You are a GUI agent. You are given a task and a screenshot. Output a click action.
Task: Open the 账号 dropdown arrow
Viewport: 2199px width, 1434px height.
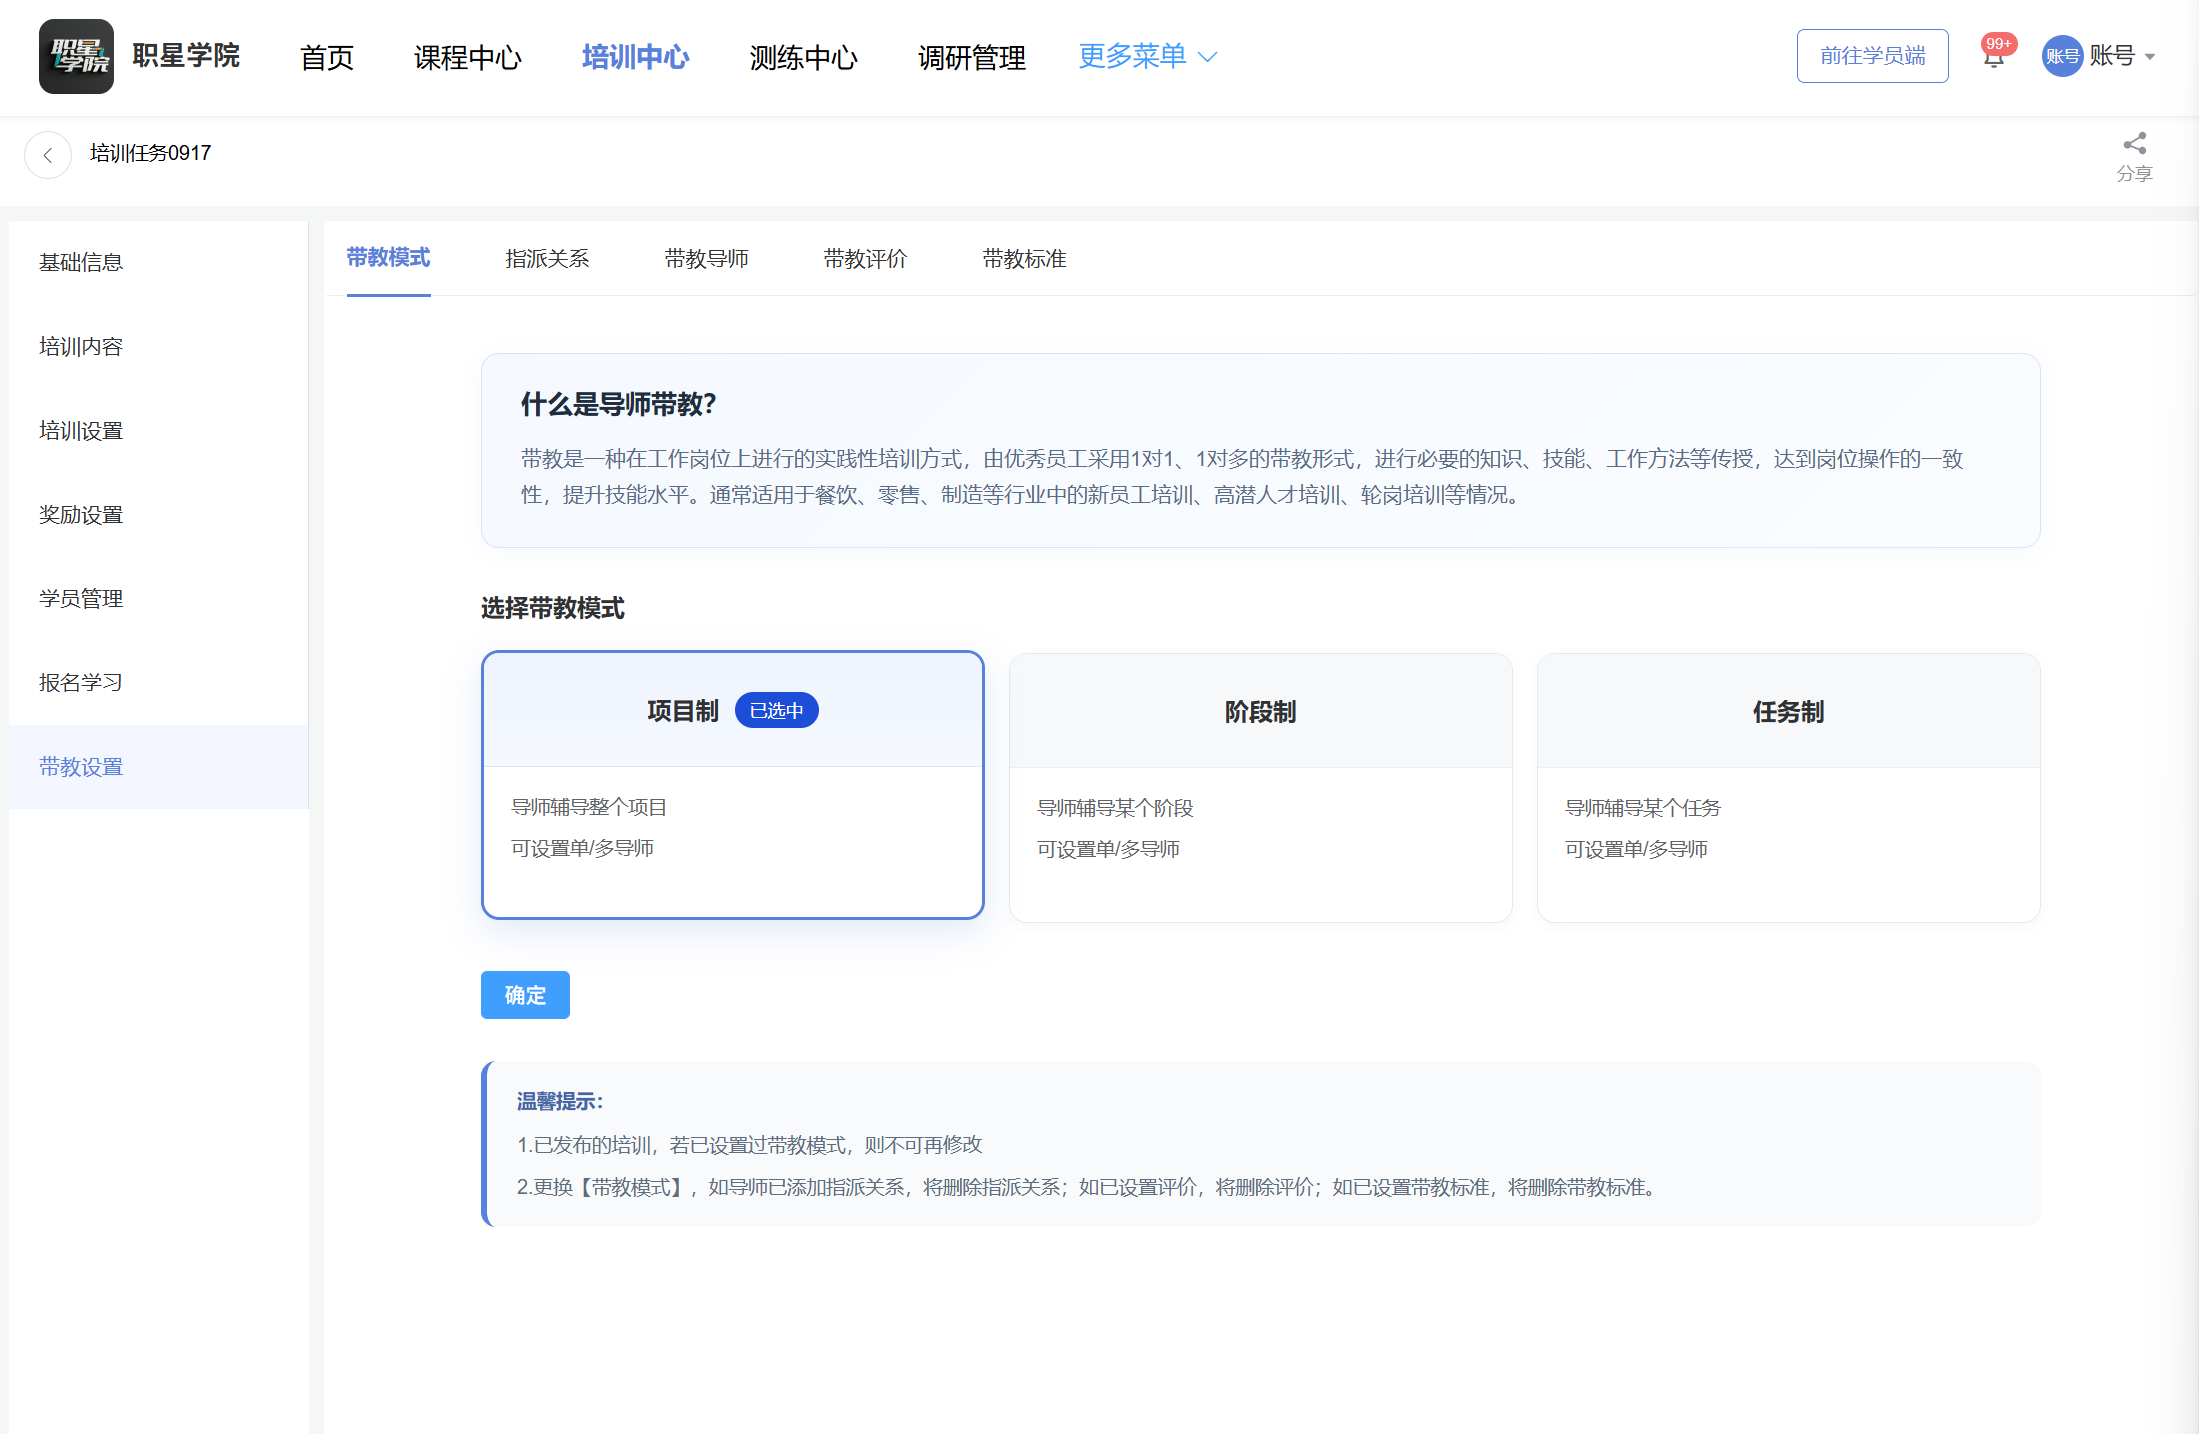(2150, 57)
